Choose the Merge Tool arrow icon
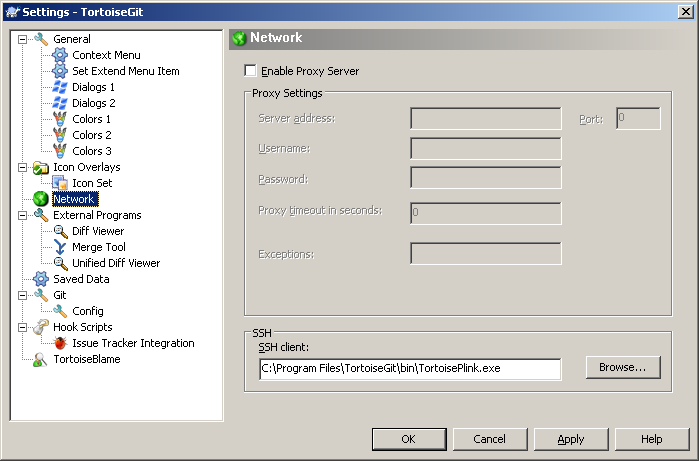 pos(60,247)
